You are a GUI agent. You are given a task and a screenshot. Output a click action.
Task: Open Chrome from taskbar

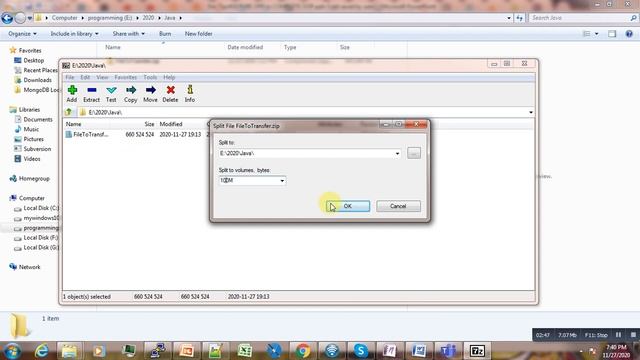(x=303, y=351)
